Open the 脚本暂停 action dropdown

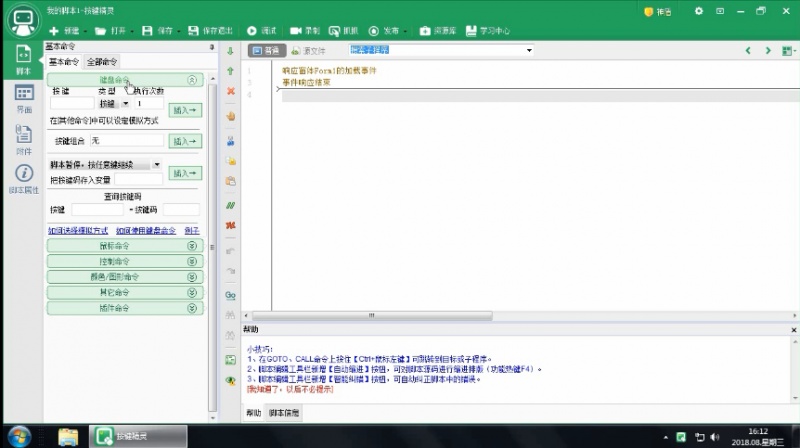[157, 165]
